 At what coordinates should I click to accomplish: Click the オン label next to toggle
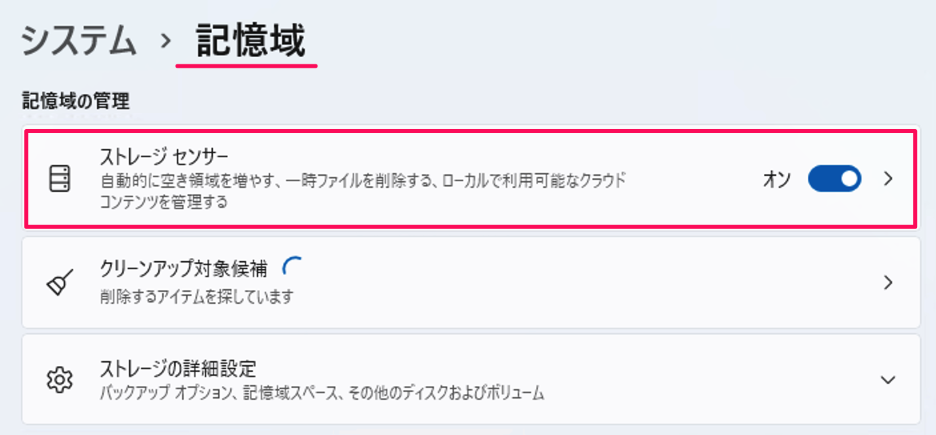(777, 180)
